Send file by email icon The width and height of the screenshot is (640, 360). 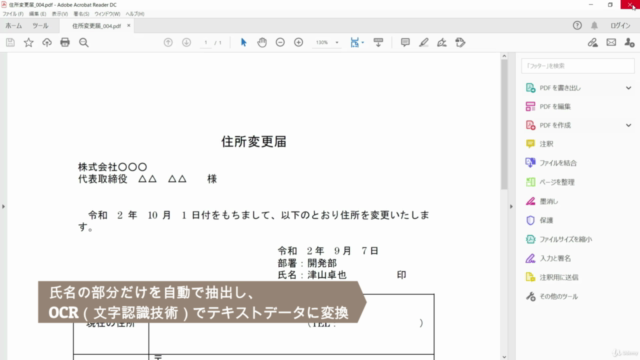coord(611,42)
